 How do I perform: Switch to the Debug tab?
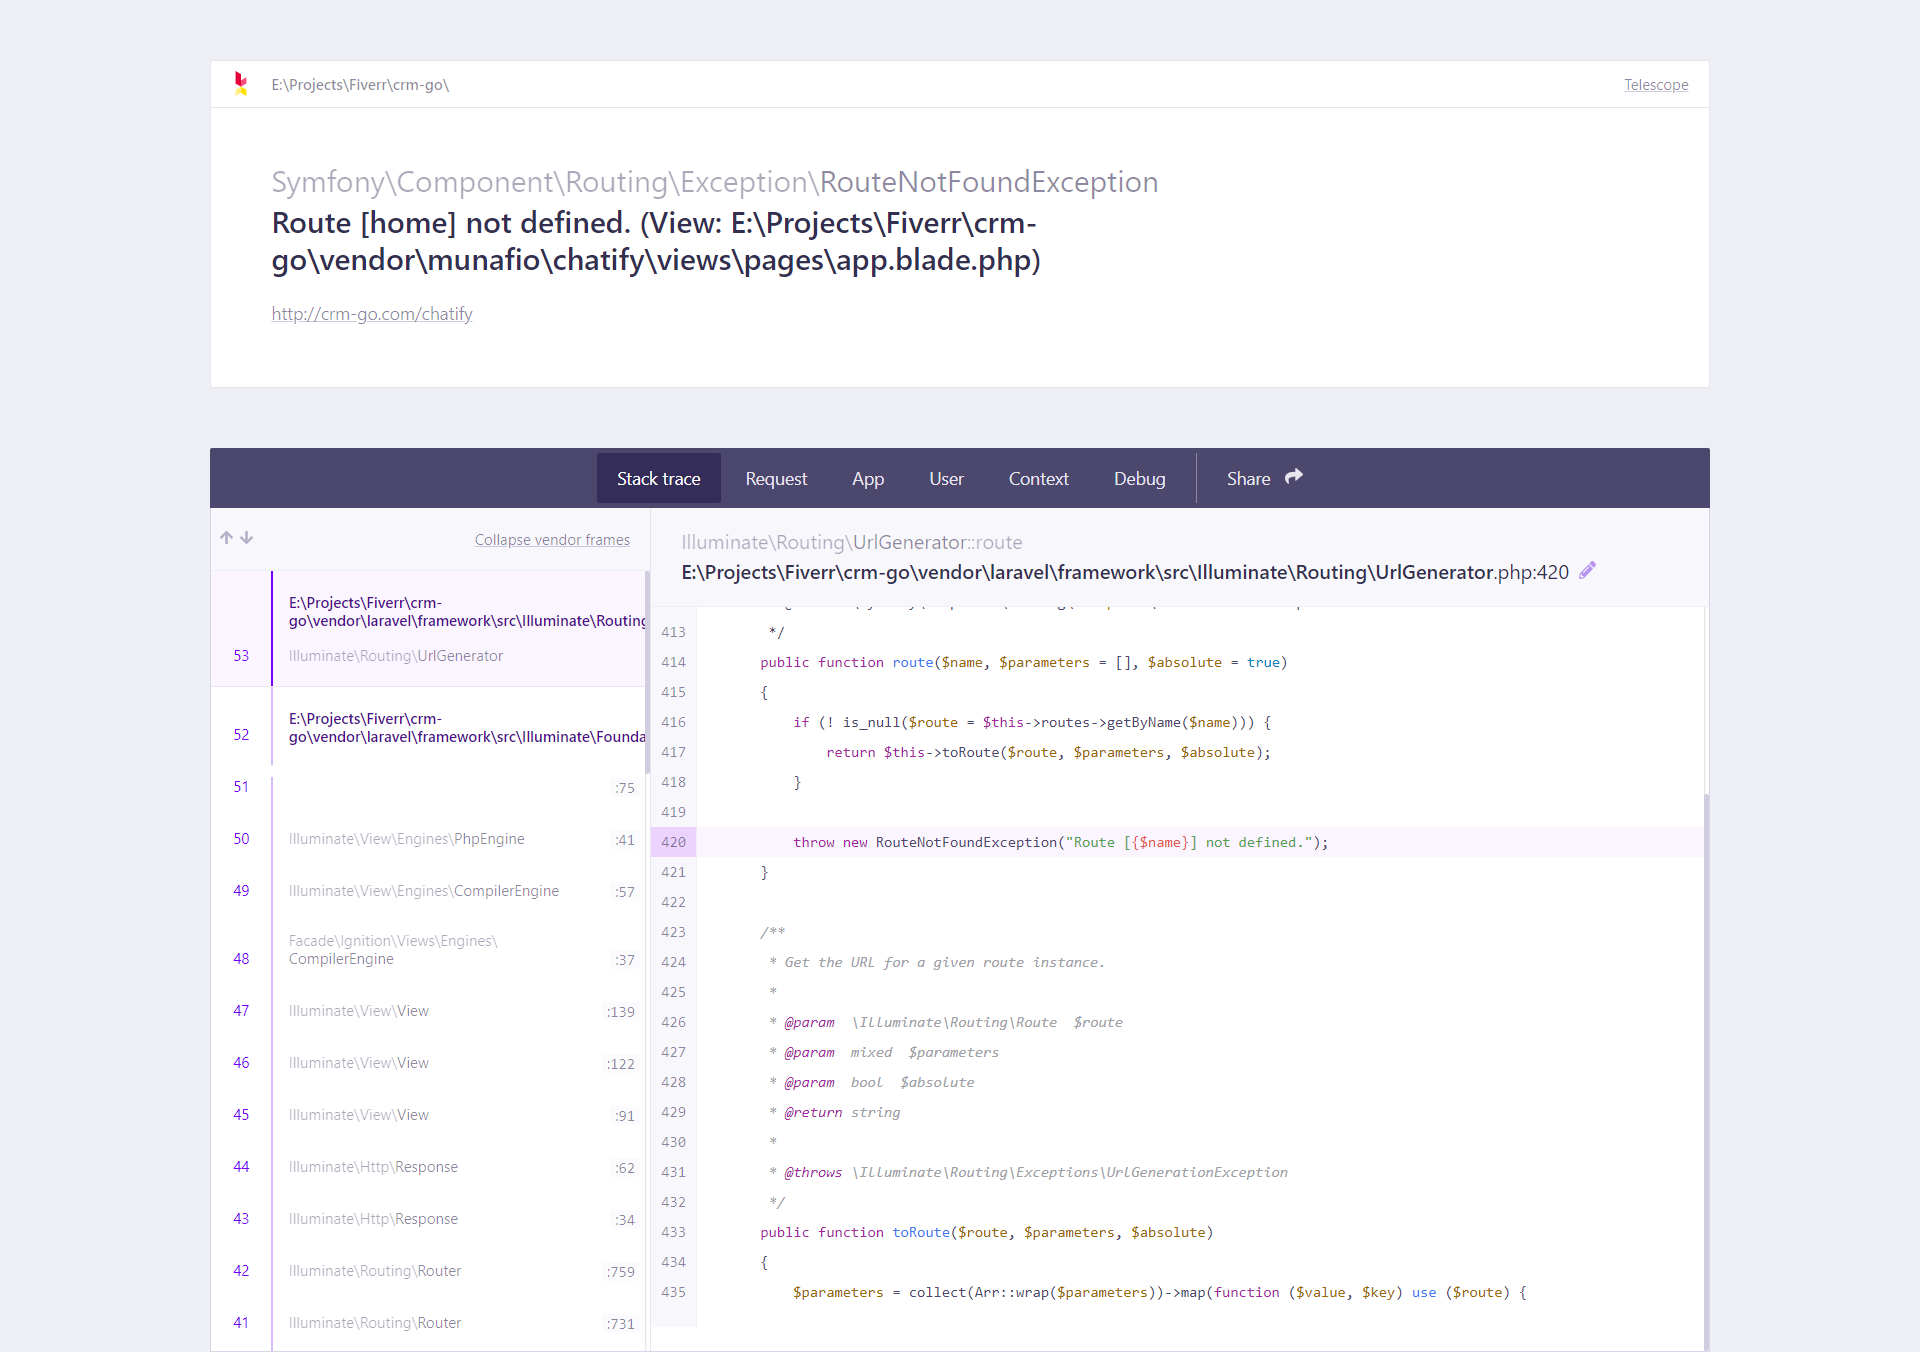click(x=1139, y=478)
